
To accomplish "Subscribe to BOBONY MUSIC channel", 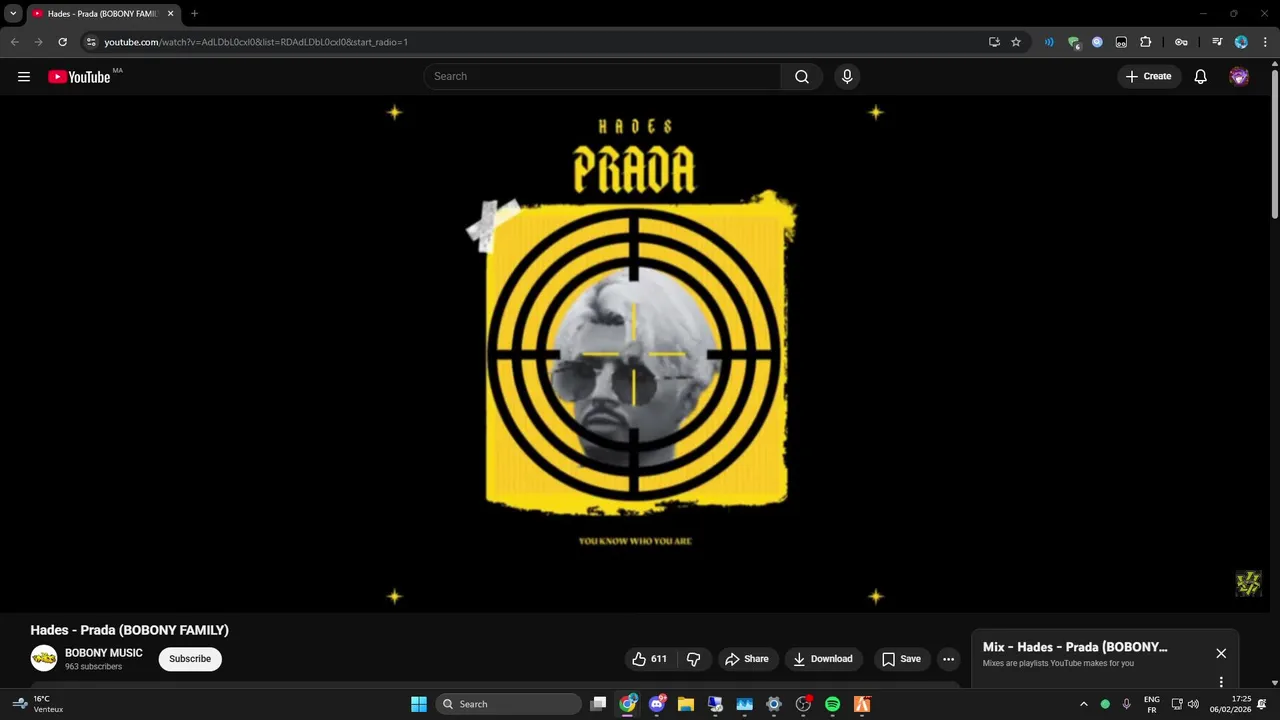I will (x=190, y=659).
